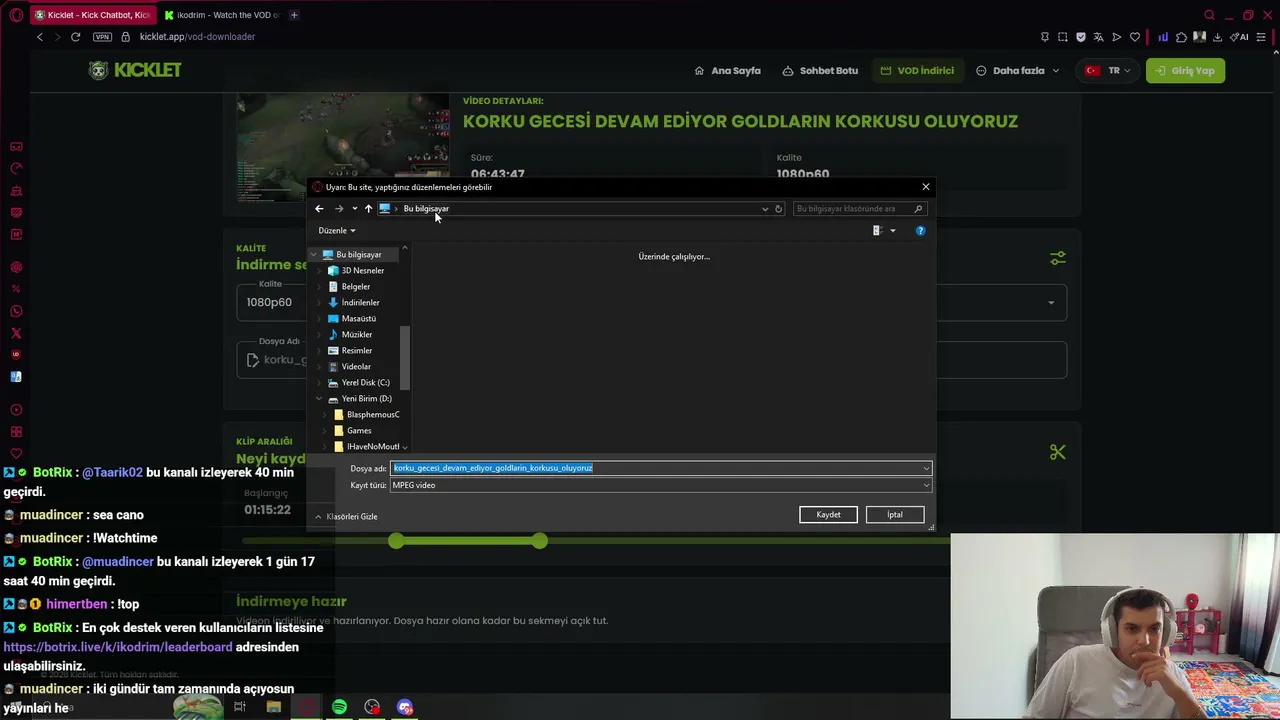Open Discord from the taskbar
The width and height of the screenshot is (1280, 720).
pos(405,707)
